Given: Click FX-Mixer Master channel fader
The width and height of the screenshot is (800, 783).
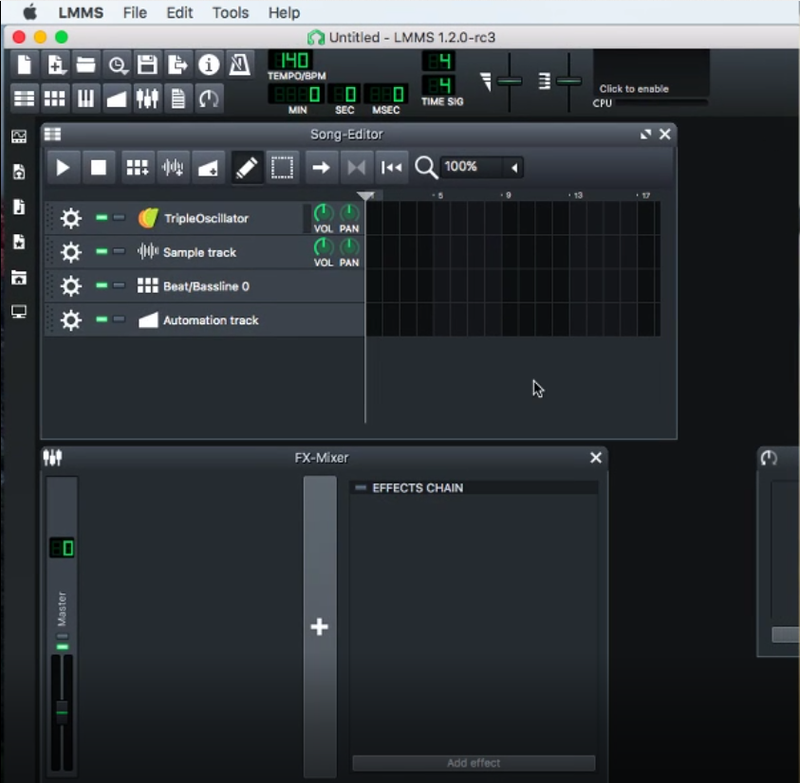Looking at the screenshot, I should pos(62,712).
